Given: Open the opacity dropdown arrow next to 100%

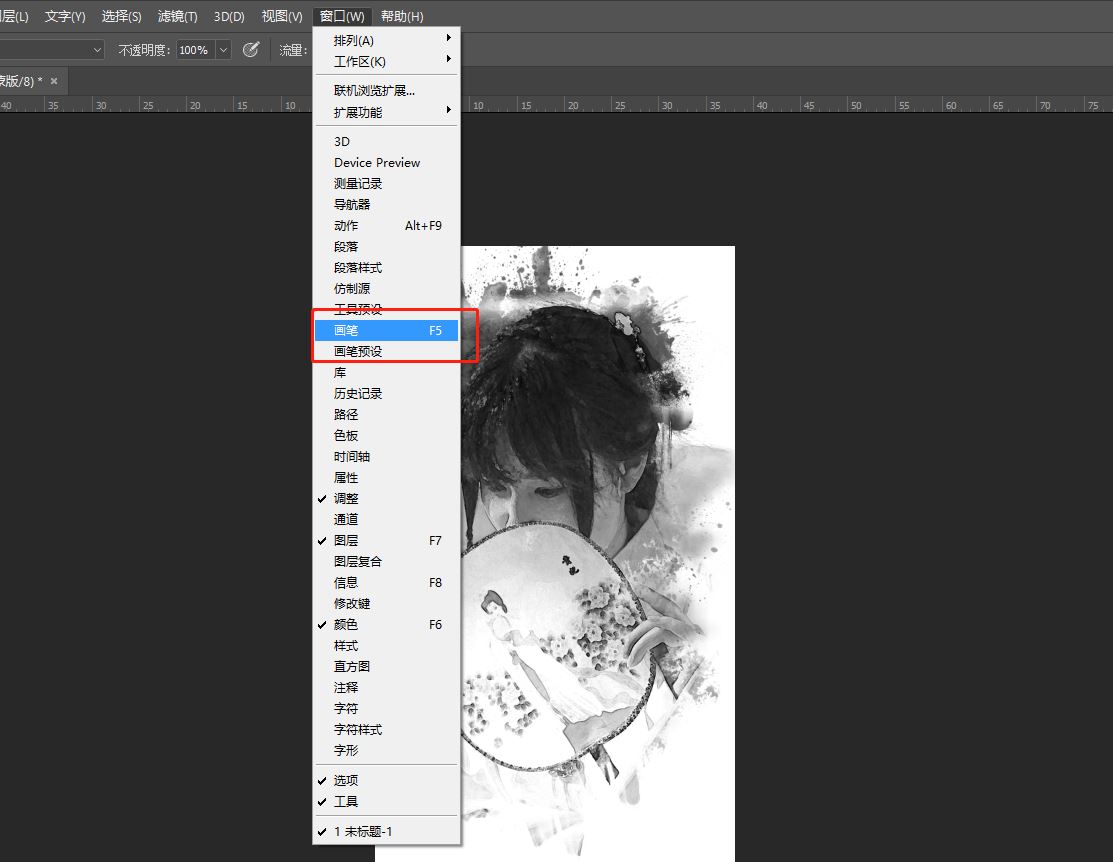Looking at the screenshot, I should (223, 50).
